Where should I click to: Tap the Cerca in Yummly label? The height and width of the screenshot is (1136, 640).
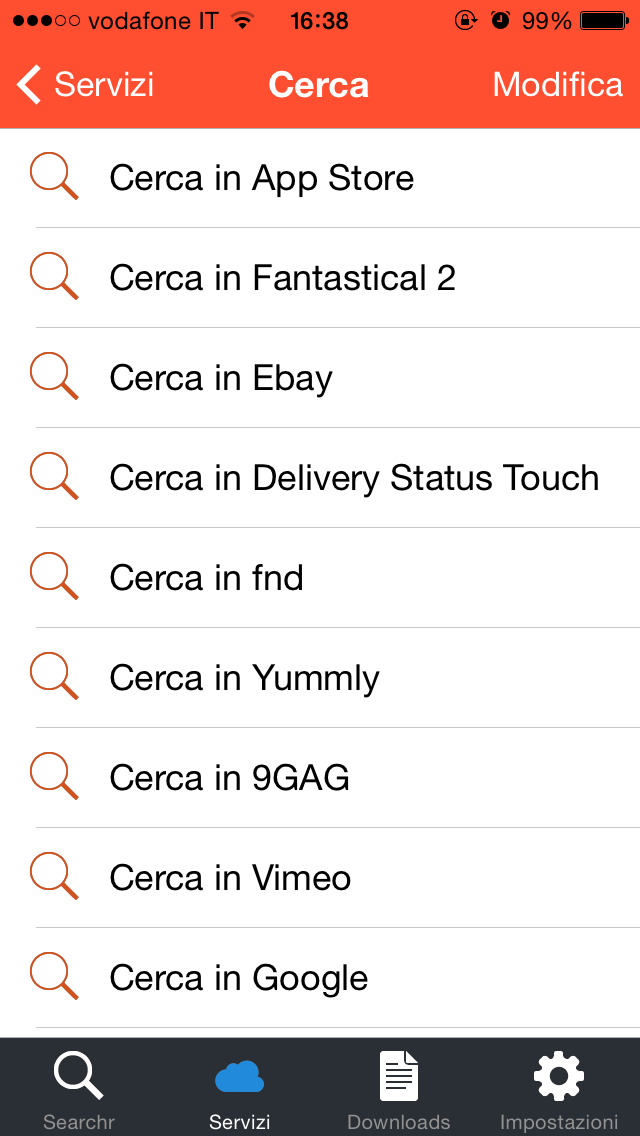244,678
